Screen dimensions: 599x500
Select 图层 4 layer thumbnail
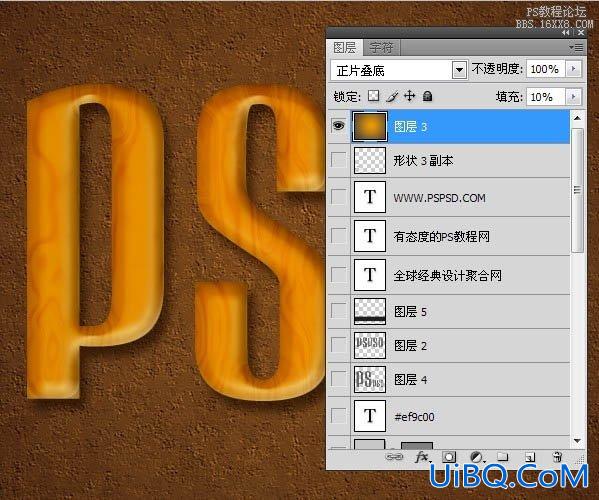pyautogui.click(x=370, y=379)
